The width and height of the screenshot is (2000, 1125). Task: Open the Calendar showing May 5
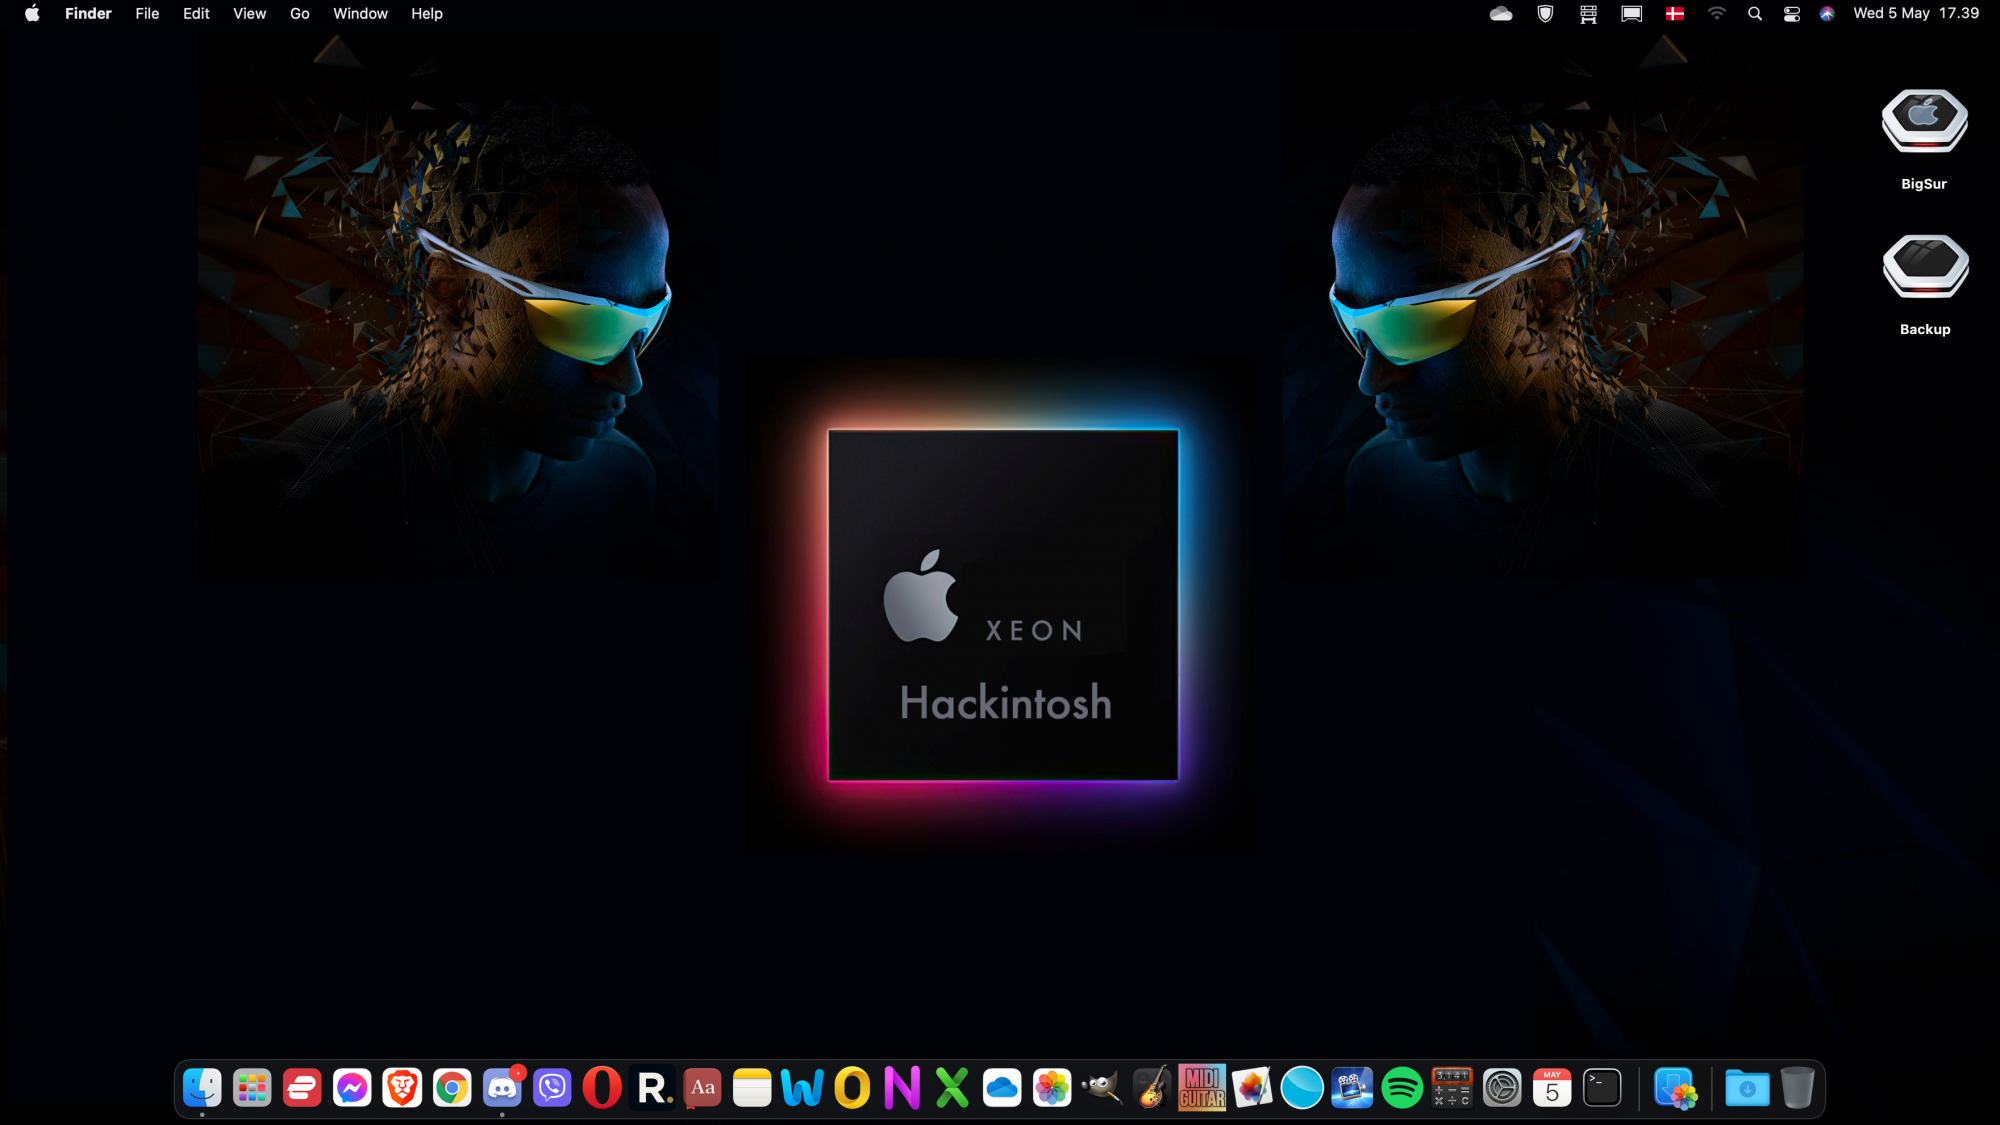click(1552, 1088)
